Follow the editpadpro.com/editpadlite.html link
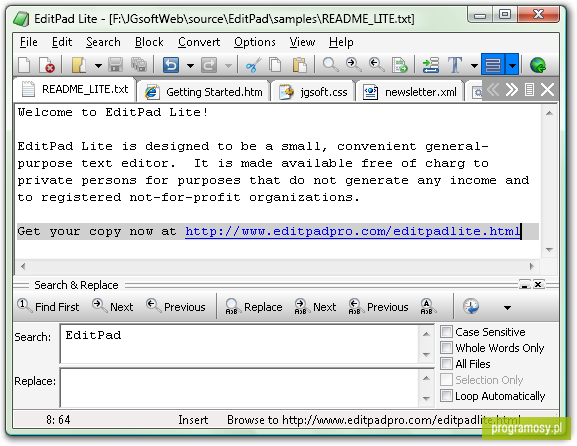Viewport: 577px width, 446px height. point(353,231)
